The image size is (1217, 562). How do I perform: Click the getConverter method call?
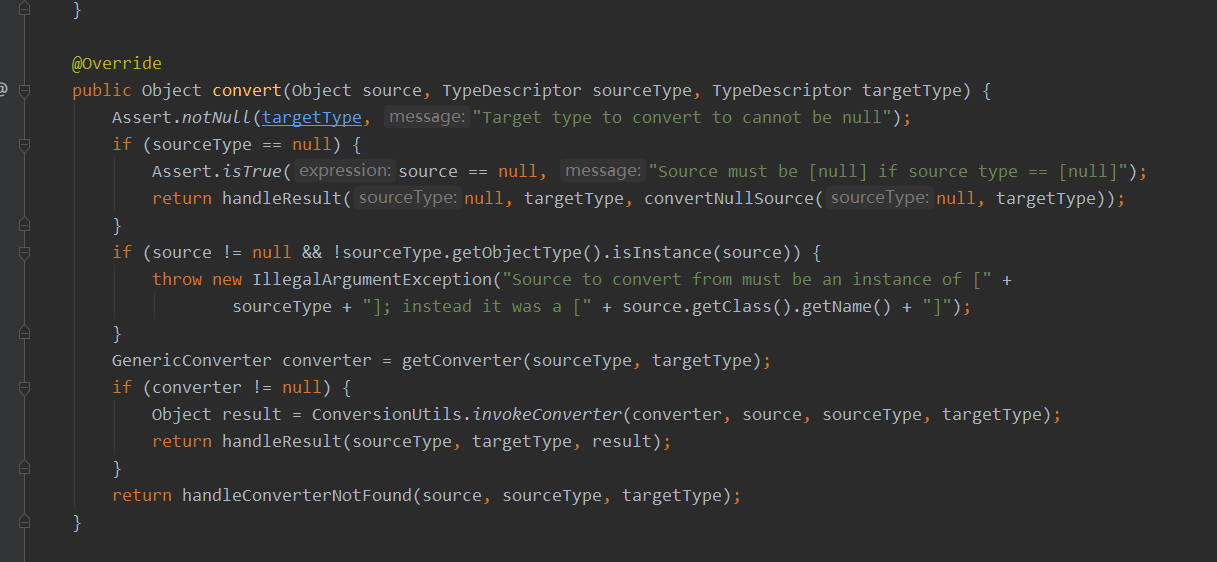pos(462,360)
